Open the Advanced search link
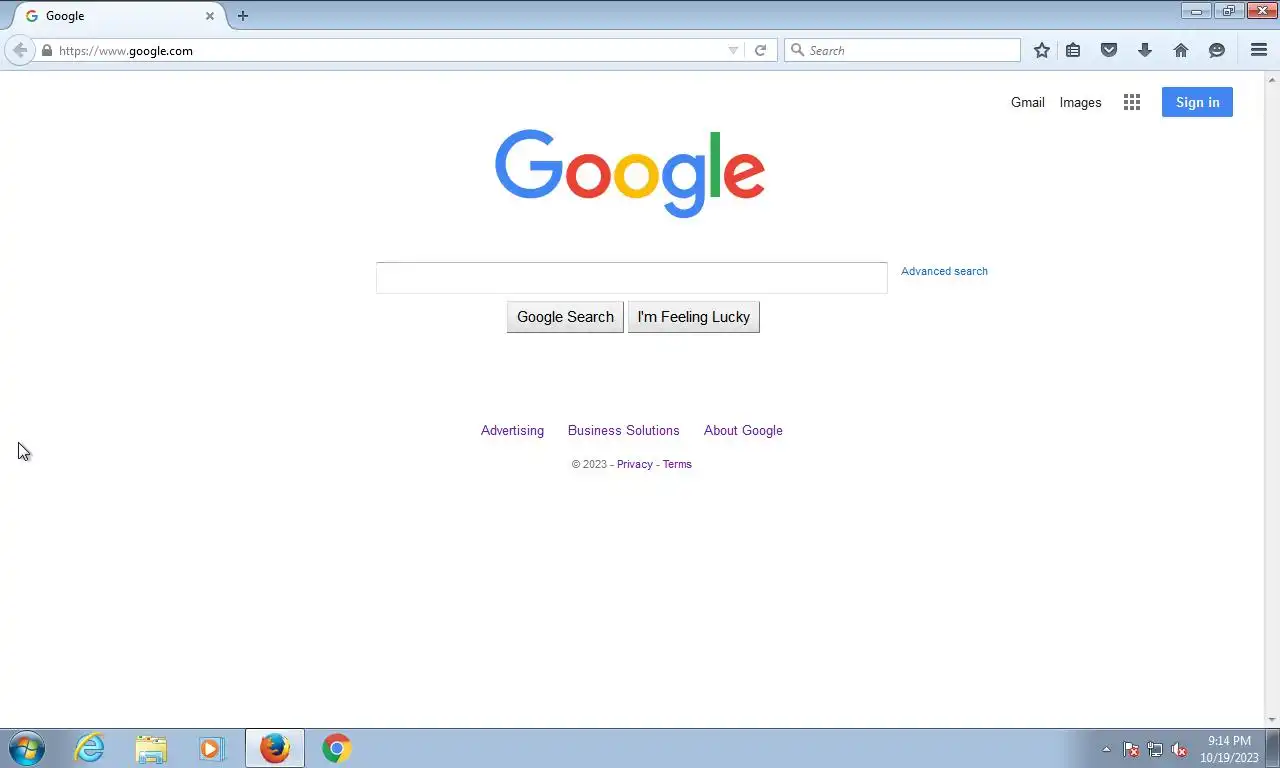 [944, 271]
